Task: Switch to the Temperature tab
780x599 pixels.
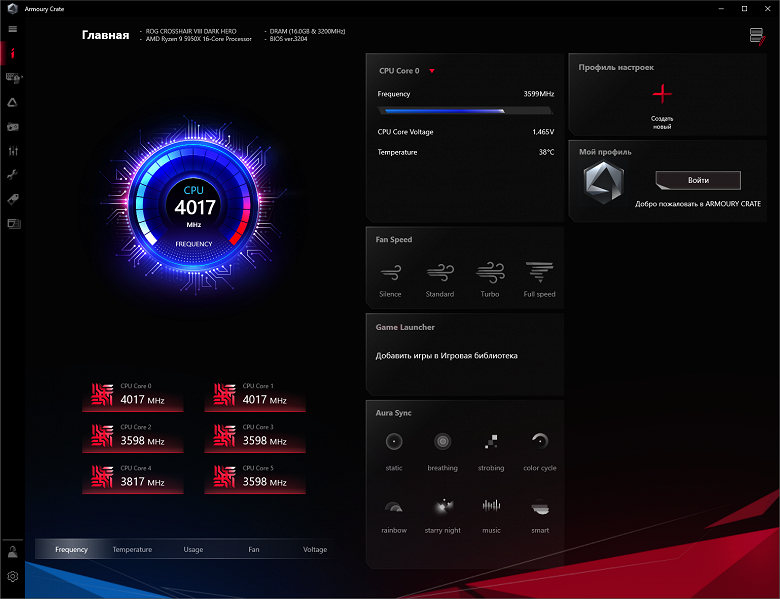Action: pos(132,549)
